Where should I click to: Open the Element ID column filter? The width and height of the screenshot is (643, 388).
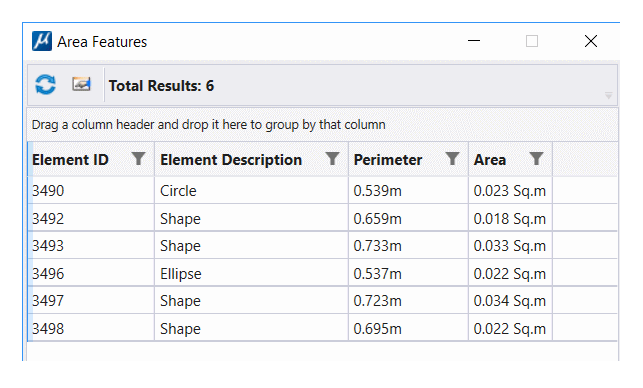[x=139, y=159]
